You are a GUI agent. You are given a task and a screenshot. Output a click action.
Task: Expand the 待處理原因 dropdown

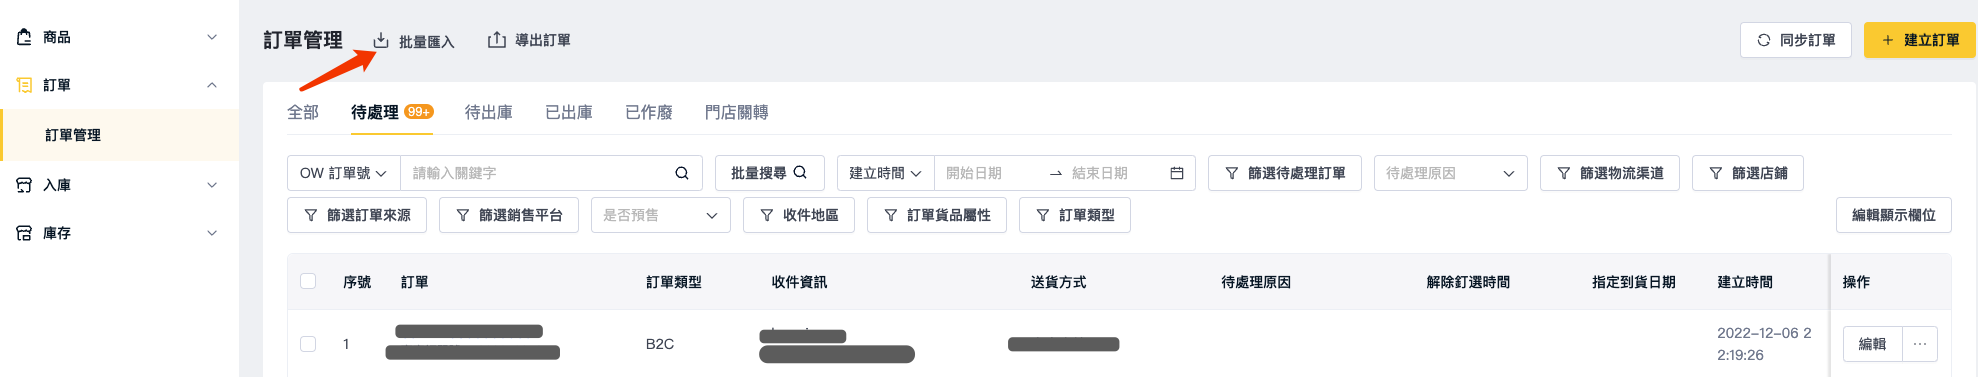(1451, 173)
